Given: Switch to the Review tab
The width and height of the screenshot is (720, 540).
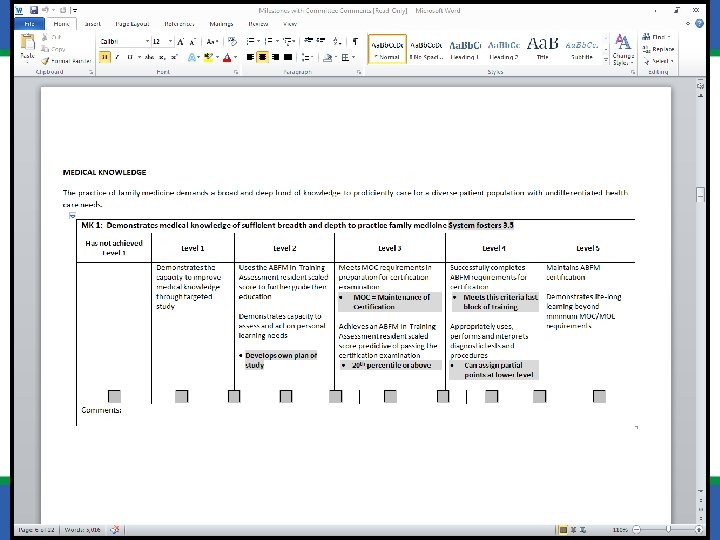Looking at the screenshot, I should (258, 23).
